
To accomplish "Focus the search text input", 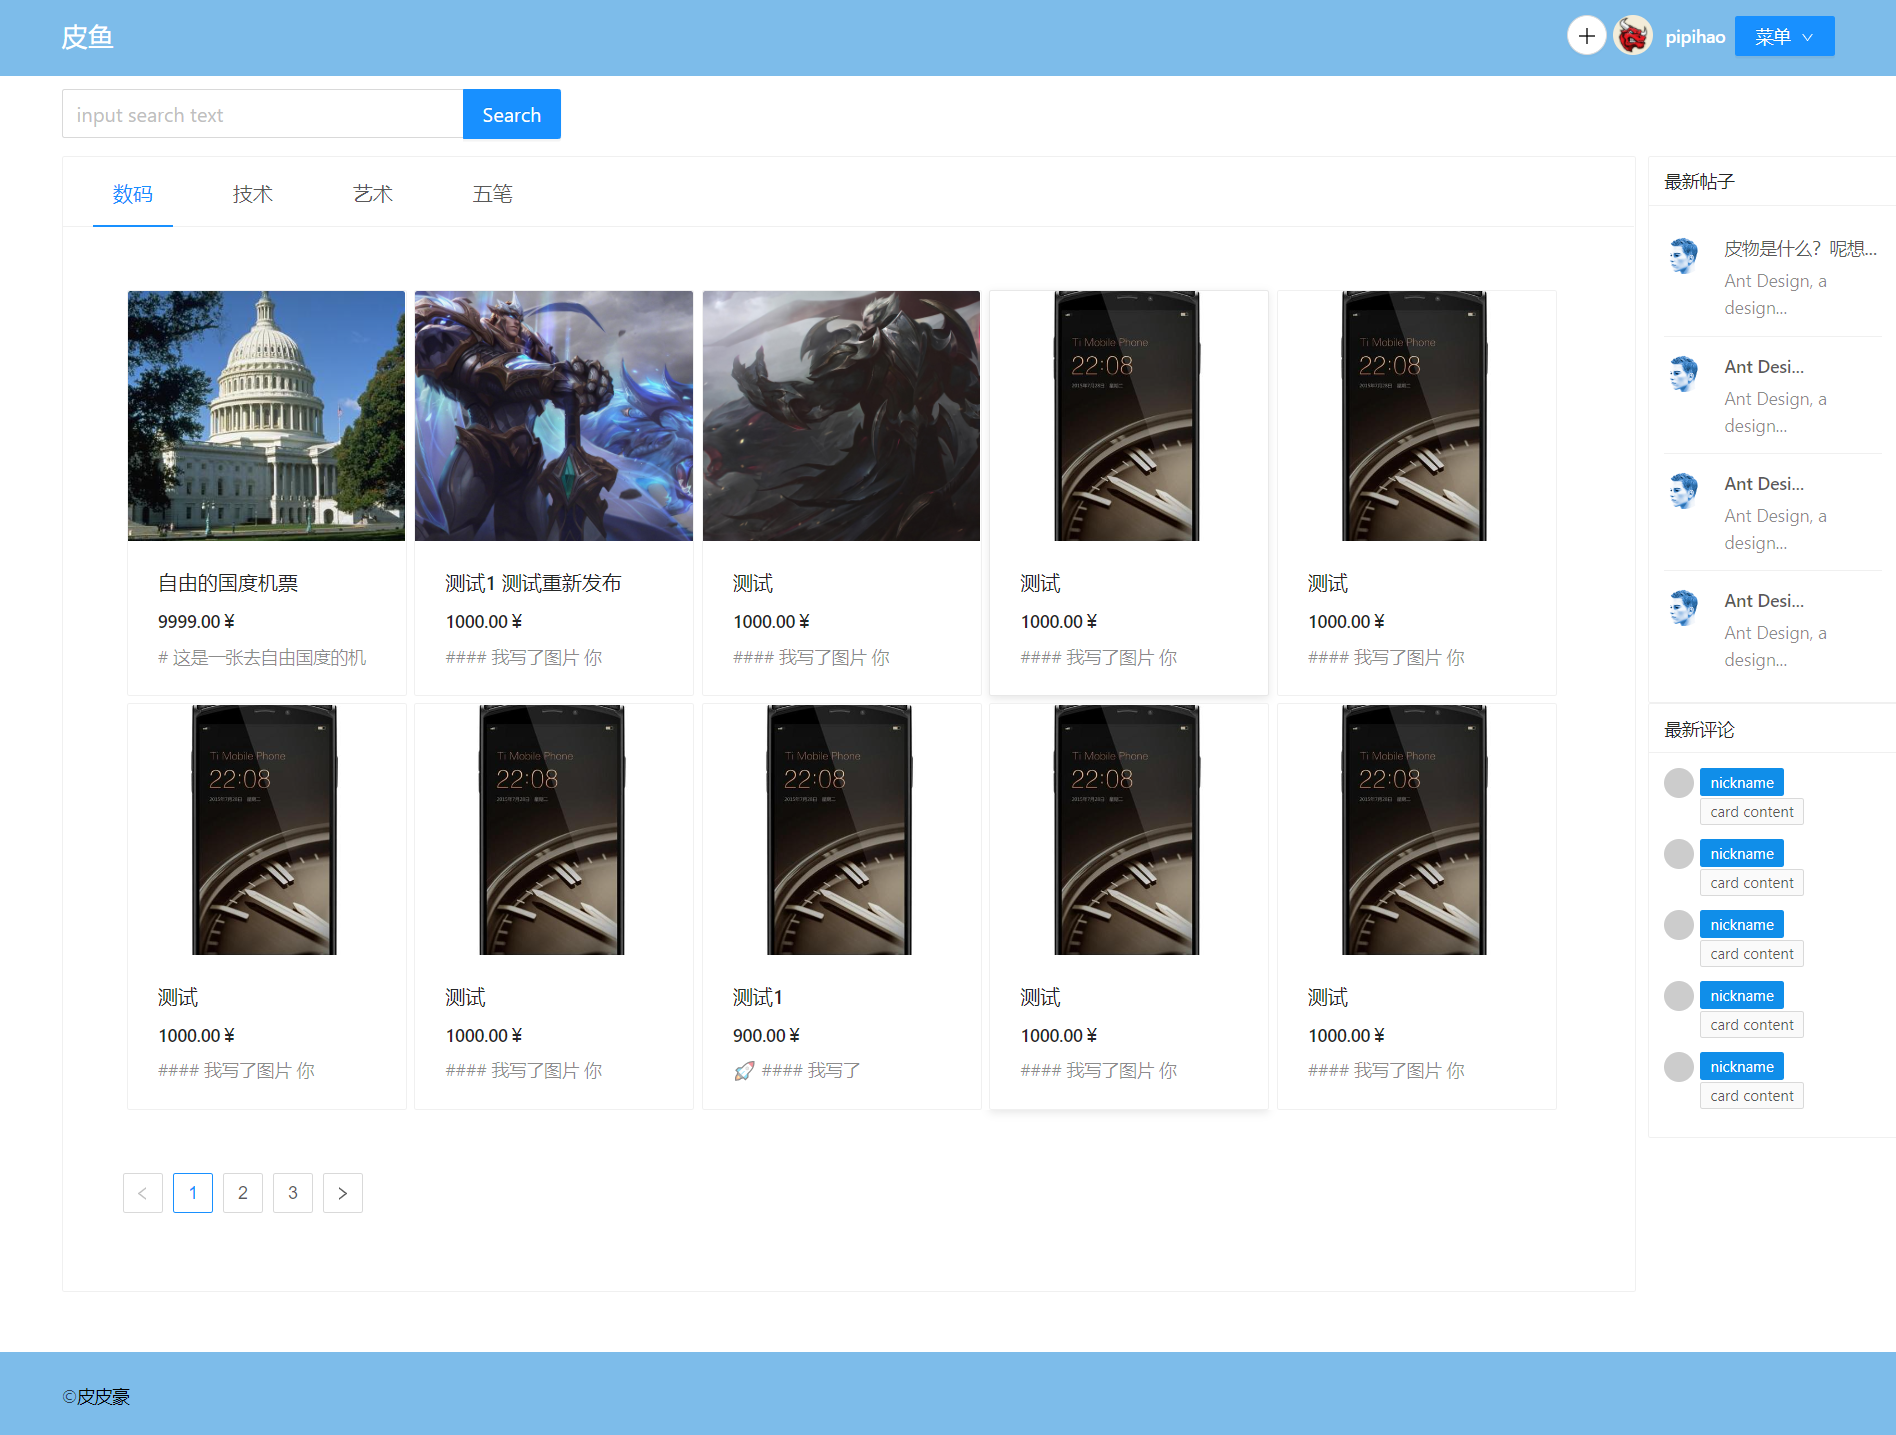I will tap(263, 114).
